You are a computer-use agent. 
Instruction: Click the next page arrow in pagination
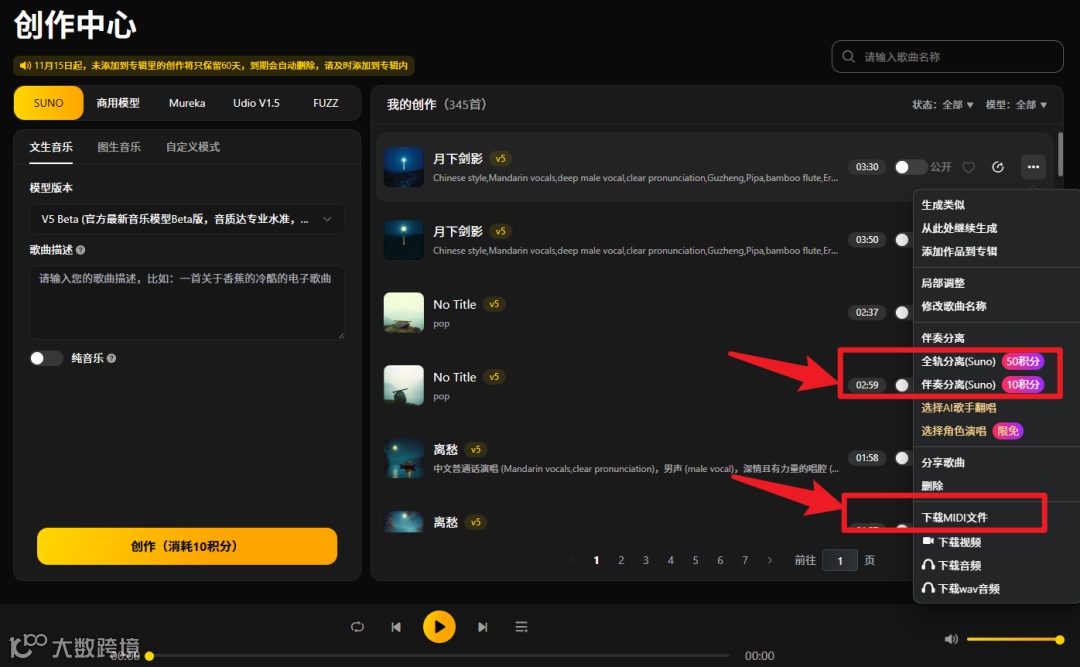point(769,560)
